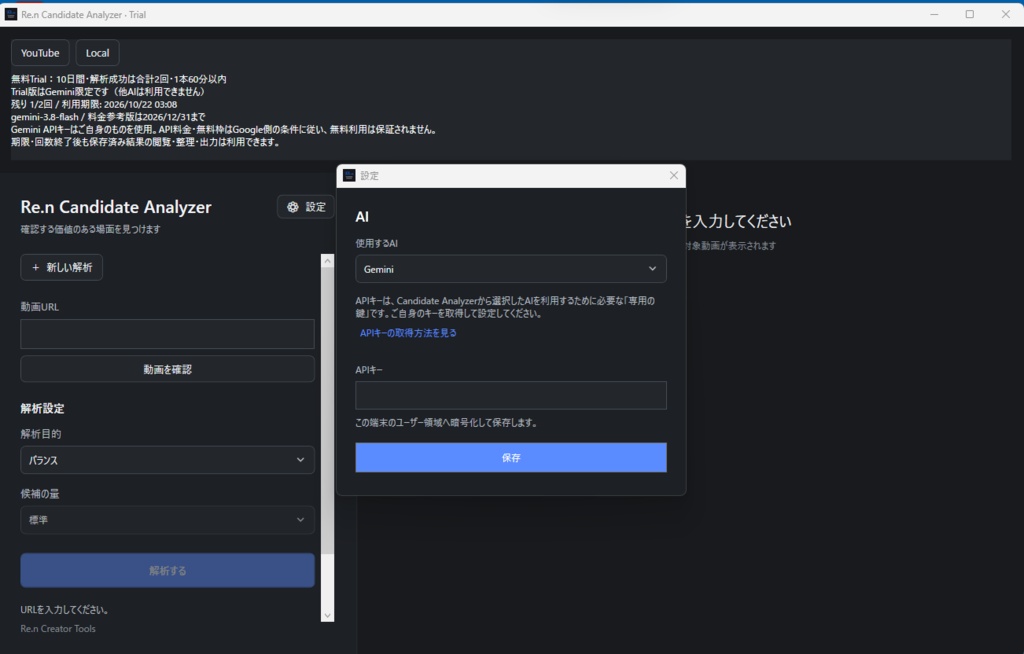The width and height of the screenshot is (1024, 654).
Task: Minimize the Re.n Candidate Analyzer window
Action: (x=935, y=14)
